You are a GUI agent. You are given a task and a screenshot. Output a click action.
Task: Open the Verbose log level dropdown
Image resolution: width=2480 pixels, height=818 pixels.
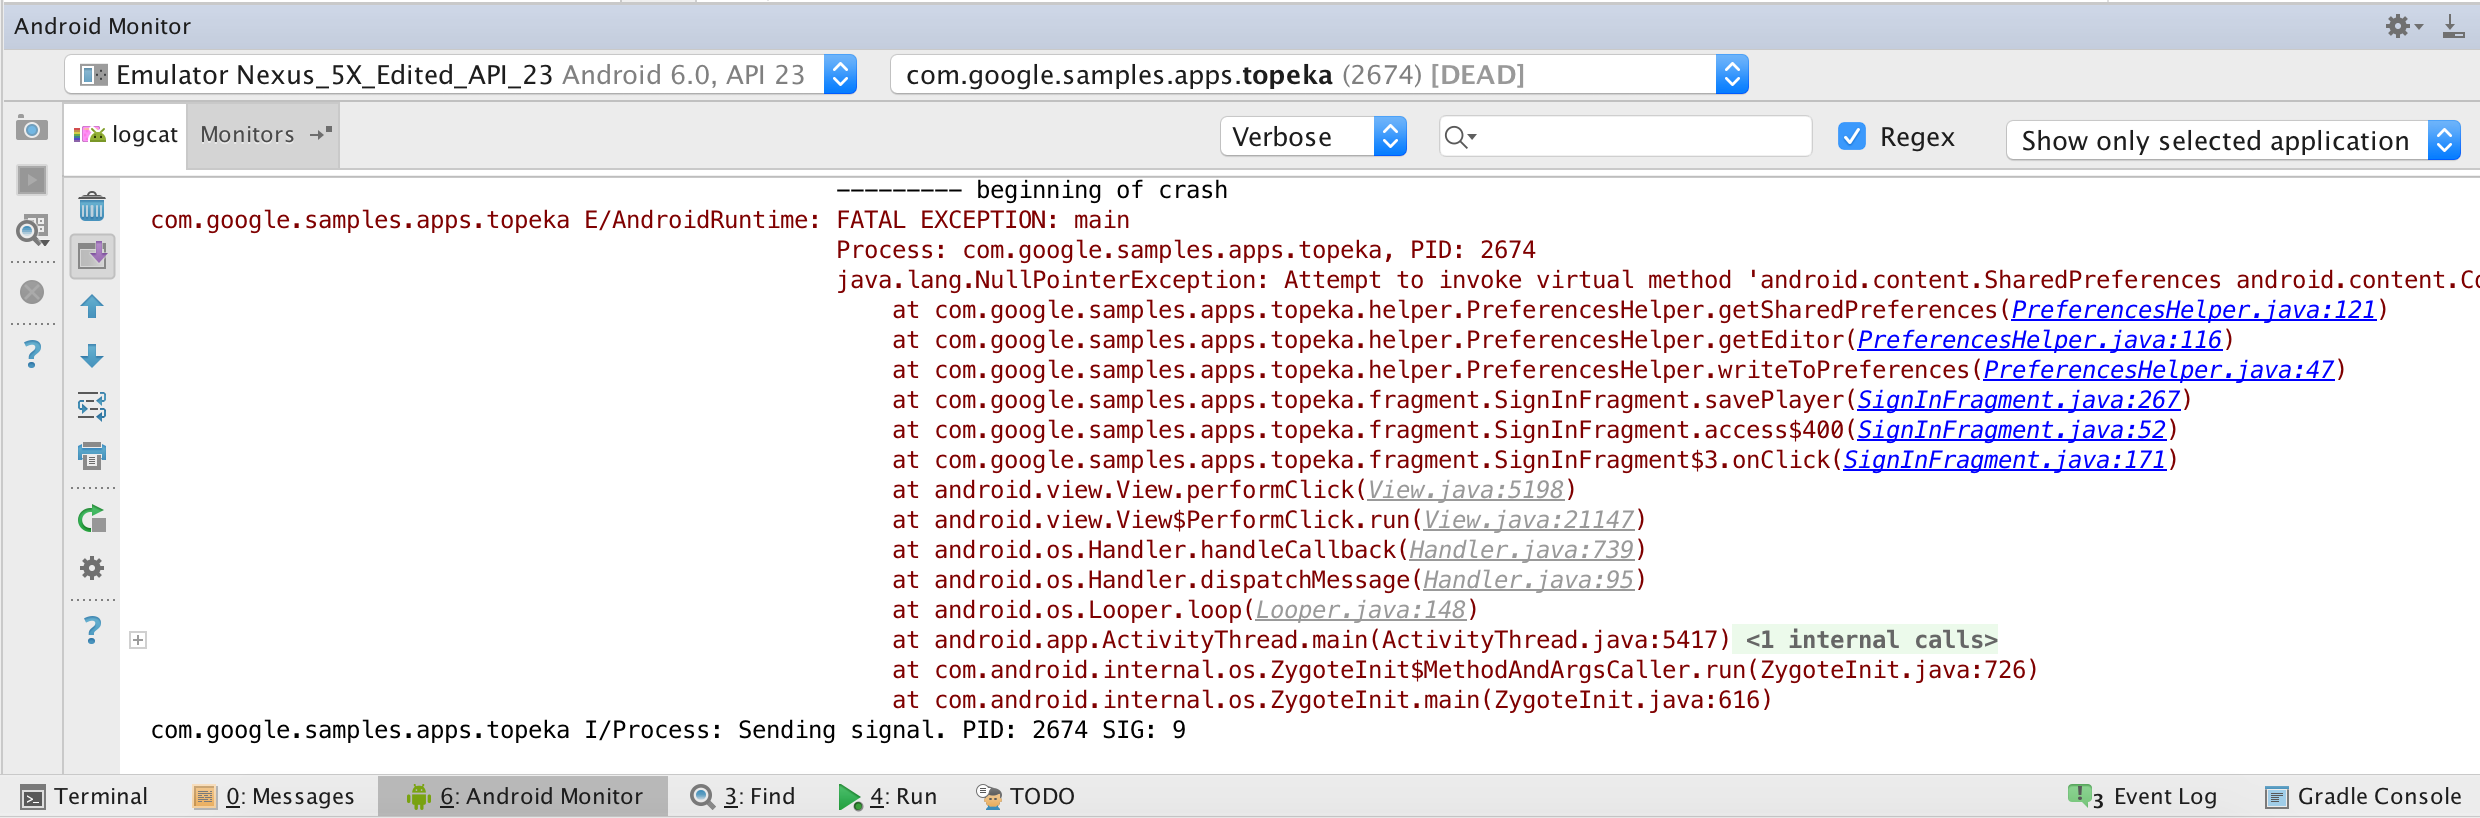1313,137
